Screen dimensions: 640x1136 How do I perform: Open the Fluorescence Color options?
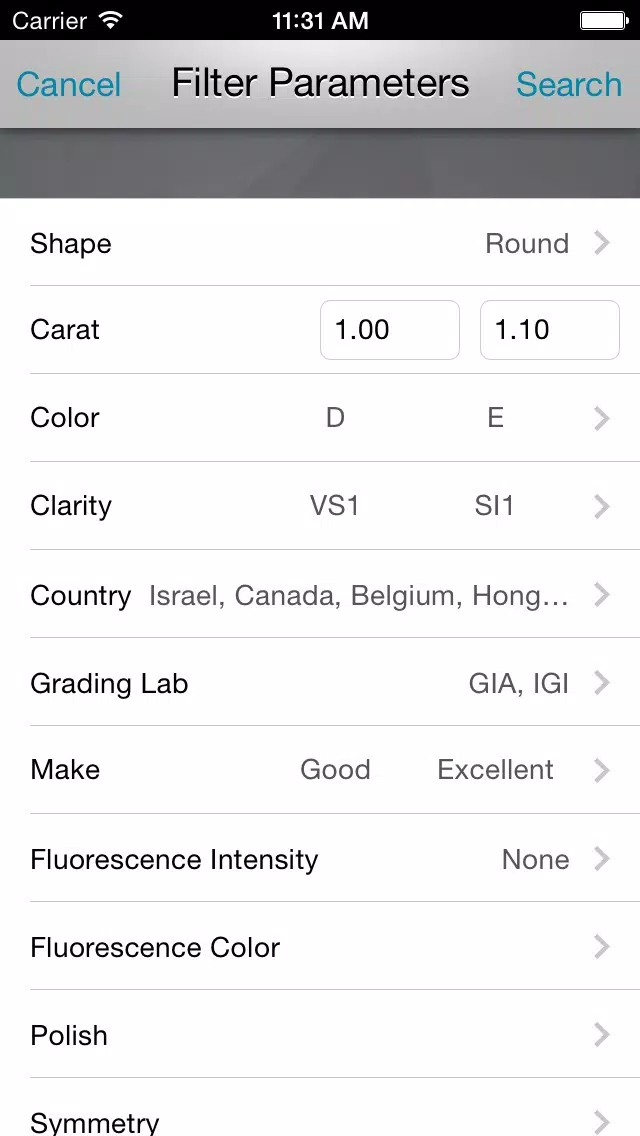320,946
